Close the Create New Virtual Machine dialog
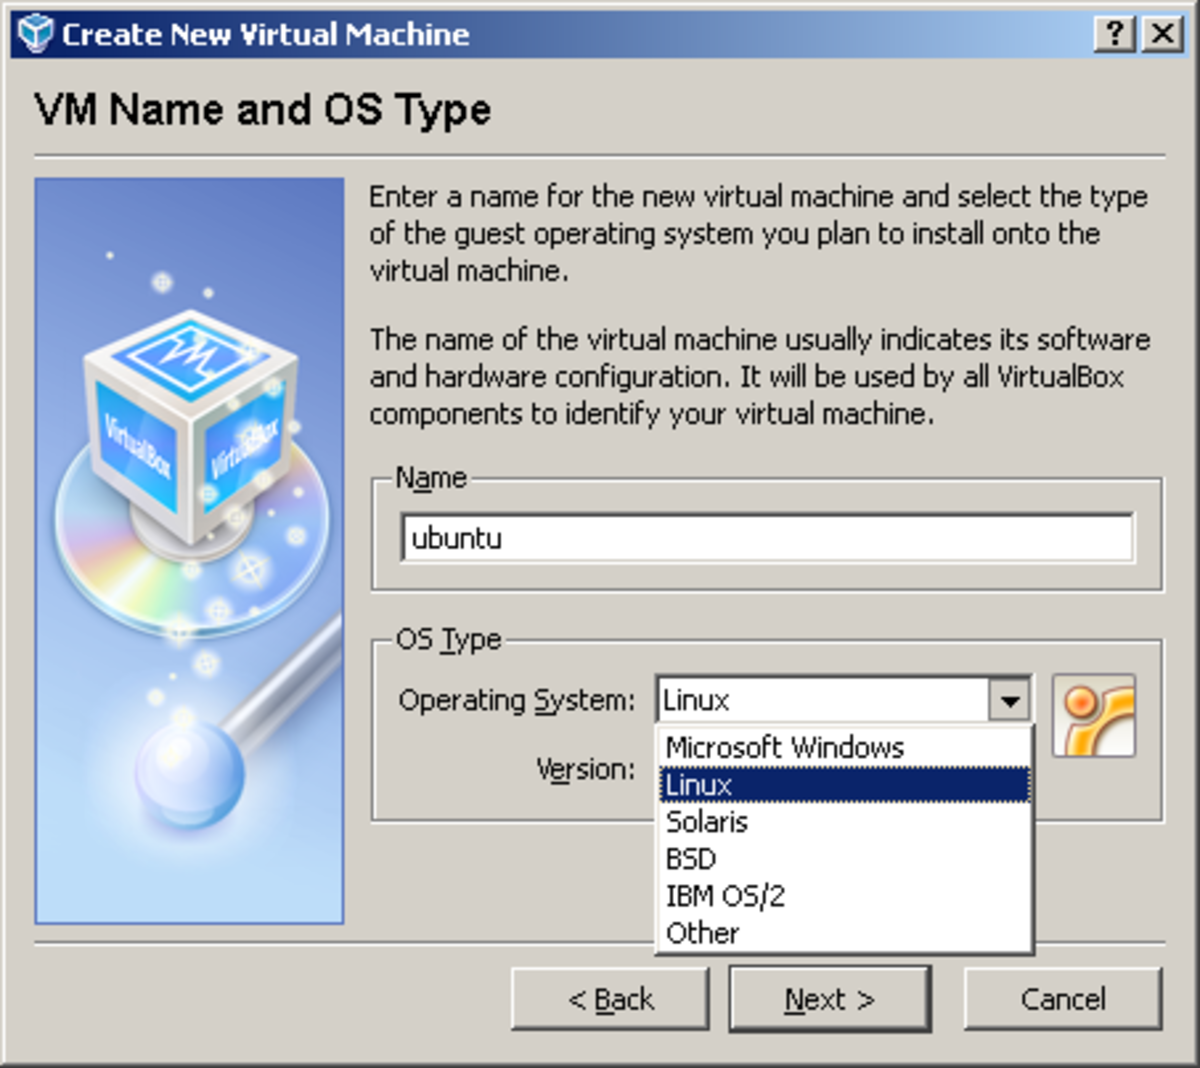Screen dimensions: 1200x1068 click(x=1163, y=34)
